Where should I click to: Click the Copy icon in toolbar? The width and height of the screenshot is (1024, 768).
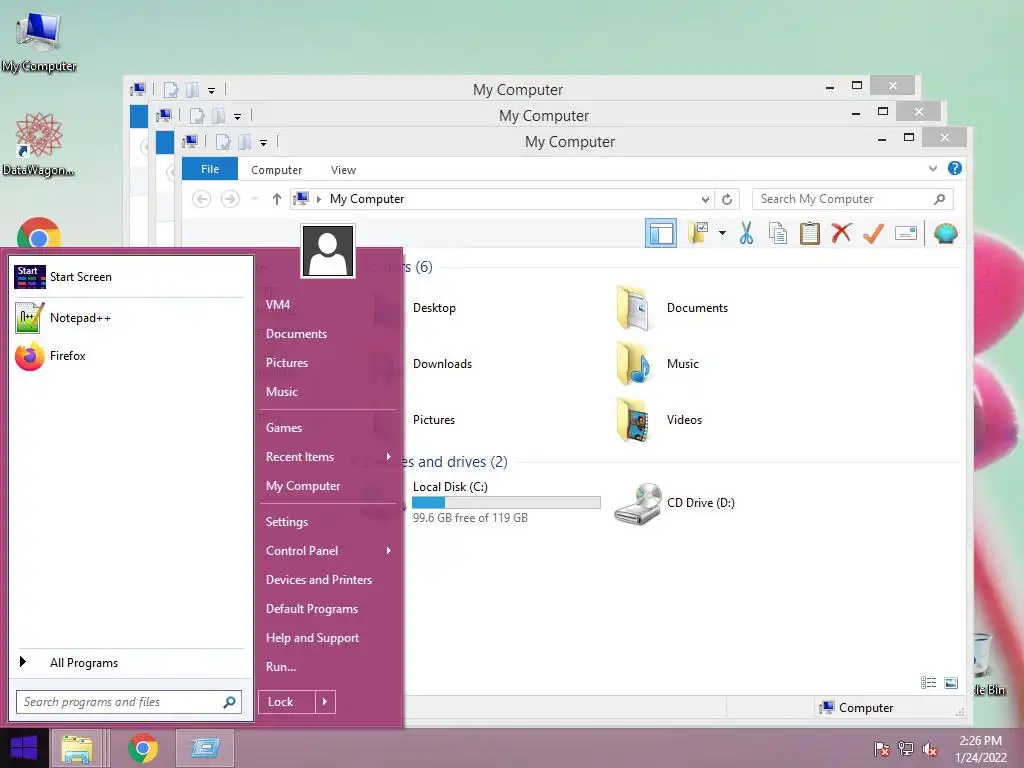(x=777, y=232)
